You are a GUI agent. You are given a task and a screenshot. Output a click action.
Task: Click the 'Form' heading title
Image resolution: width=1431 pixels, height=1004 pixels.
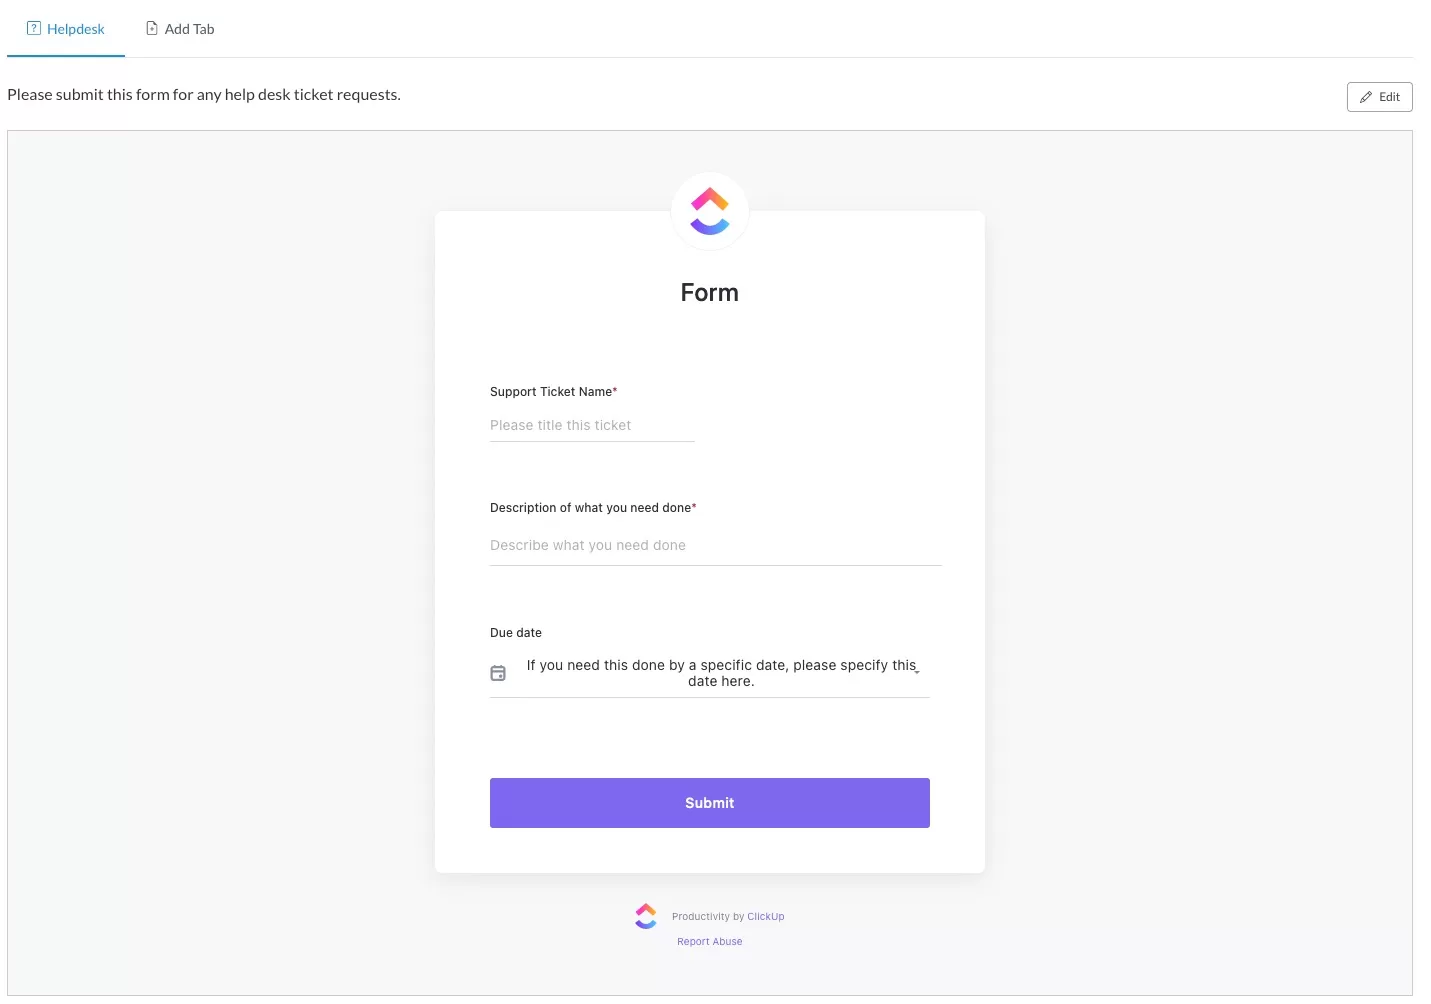(x=710, y=293)
